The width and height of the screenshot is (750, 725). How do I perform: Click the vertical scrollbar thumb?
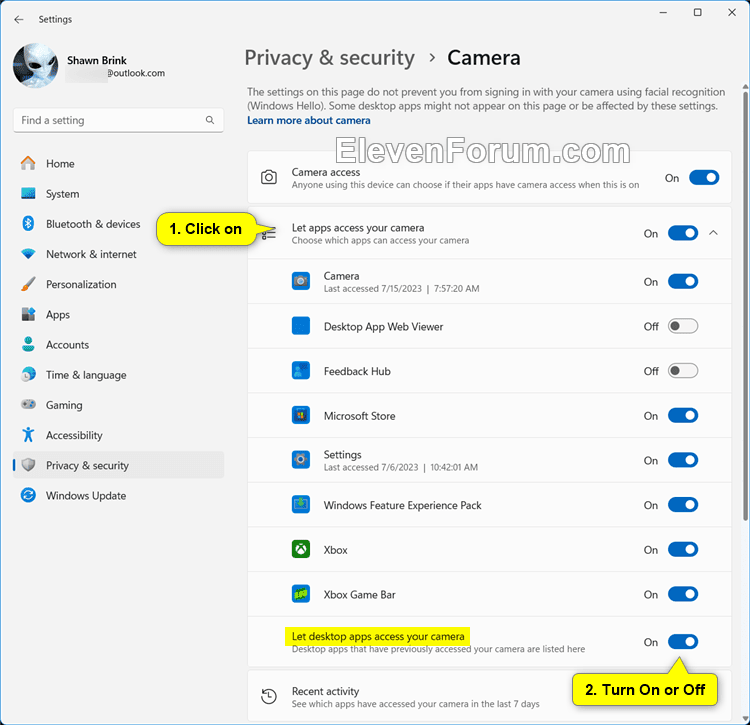(x=745, y=305)
